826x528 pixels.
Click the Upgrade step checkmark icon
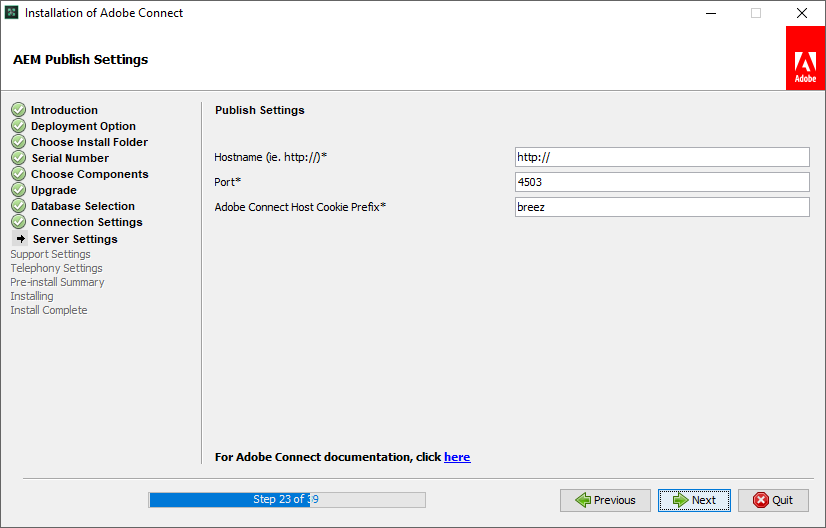point(18,190)
